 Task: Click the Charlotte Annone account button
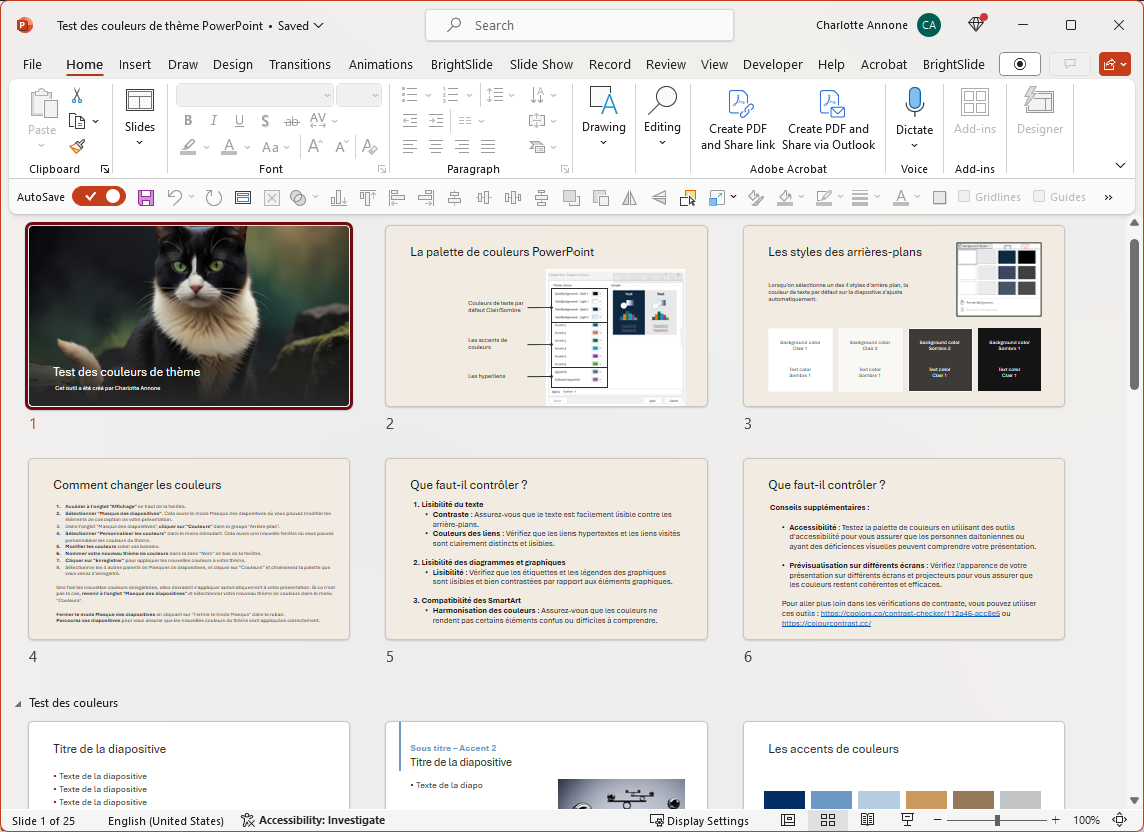[878, 25]
